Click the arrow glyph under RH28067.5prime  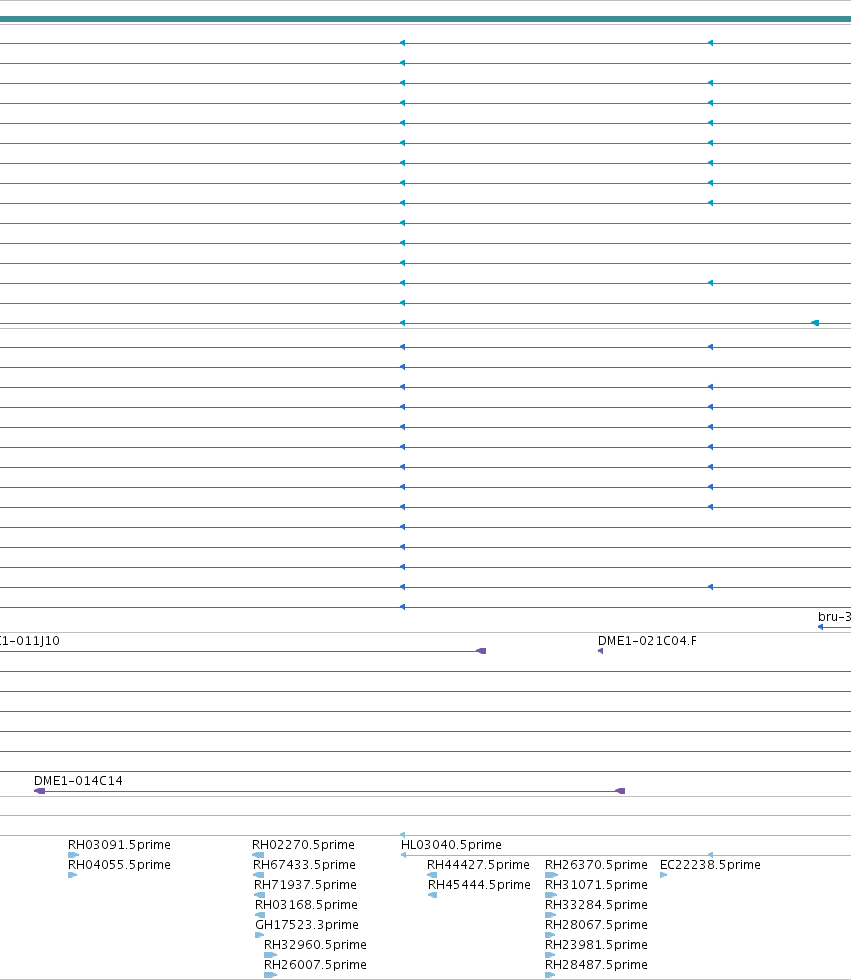coord(550,935)
